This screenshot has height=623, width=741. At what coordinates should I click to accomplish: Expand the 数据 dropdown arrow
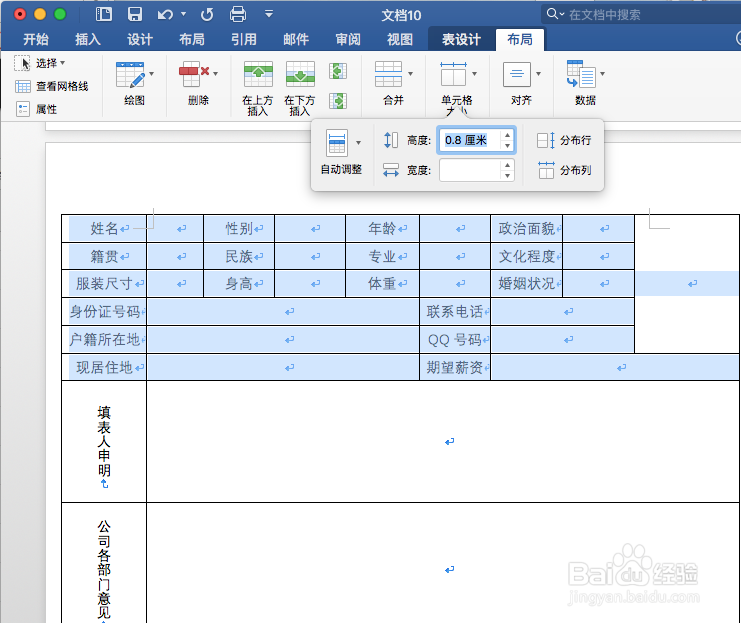coord(603,74)
